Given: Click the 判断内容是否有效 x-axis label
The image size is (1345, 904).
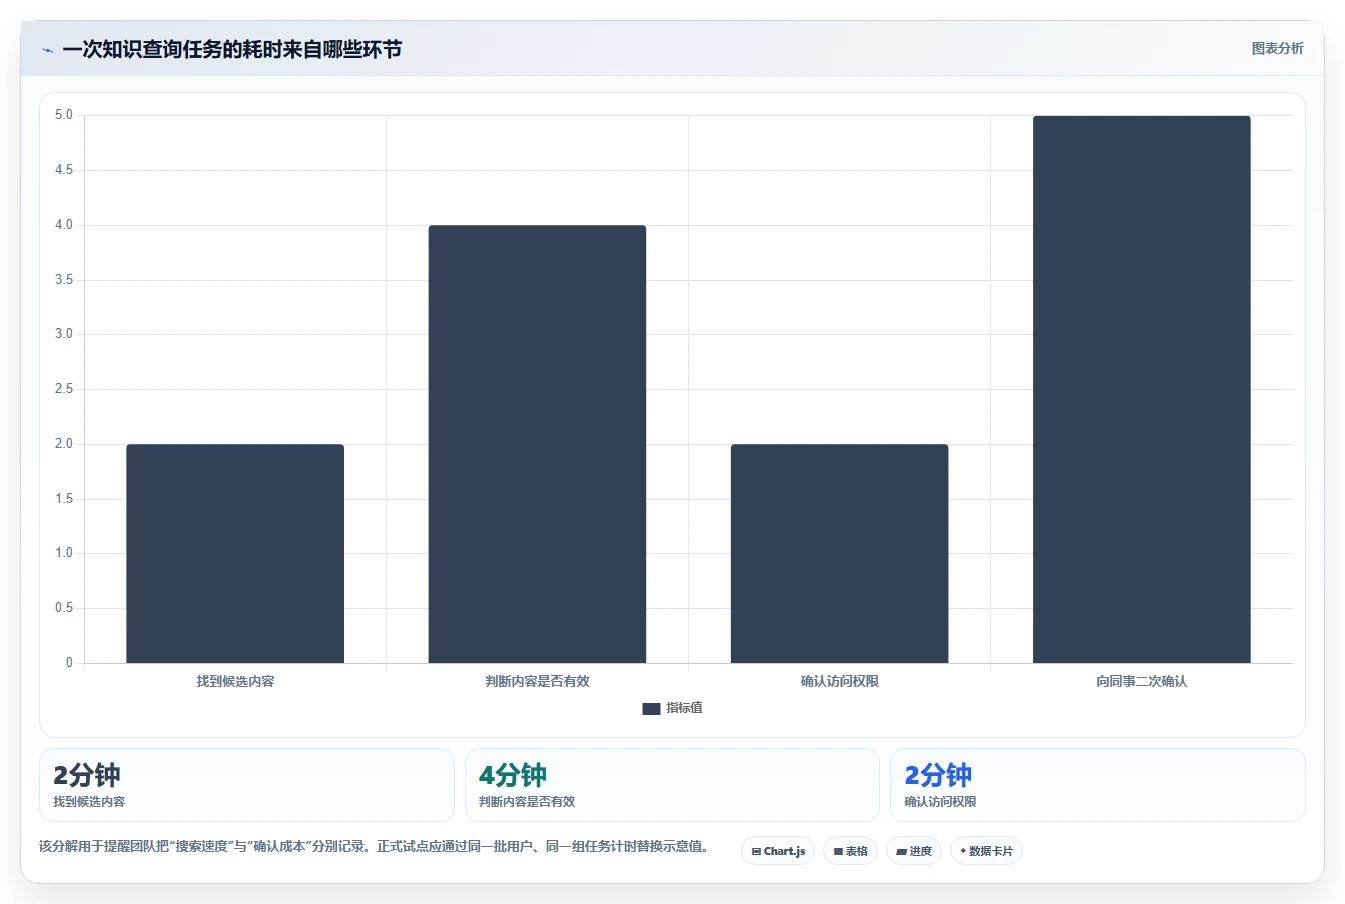Looking at the screenshot, I should (537, 681).
